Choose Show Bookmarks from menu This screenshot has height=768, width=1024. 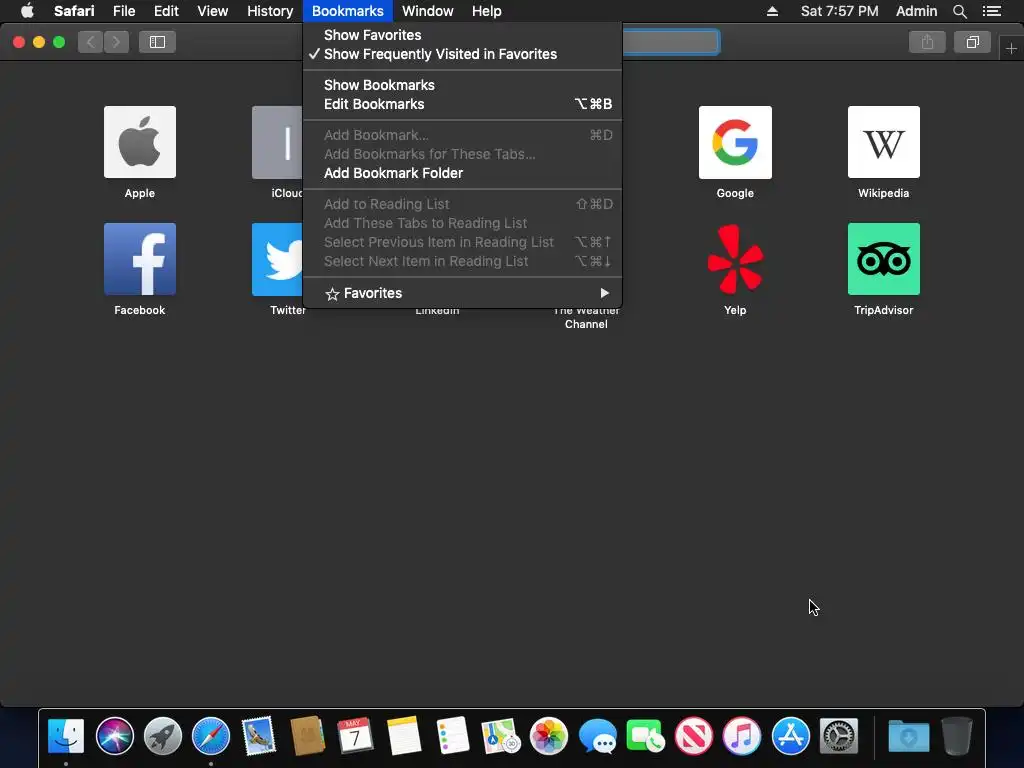tap(462, 85)
